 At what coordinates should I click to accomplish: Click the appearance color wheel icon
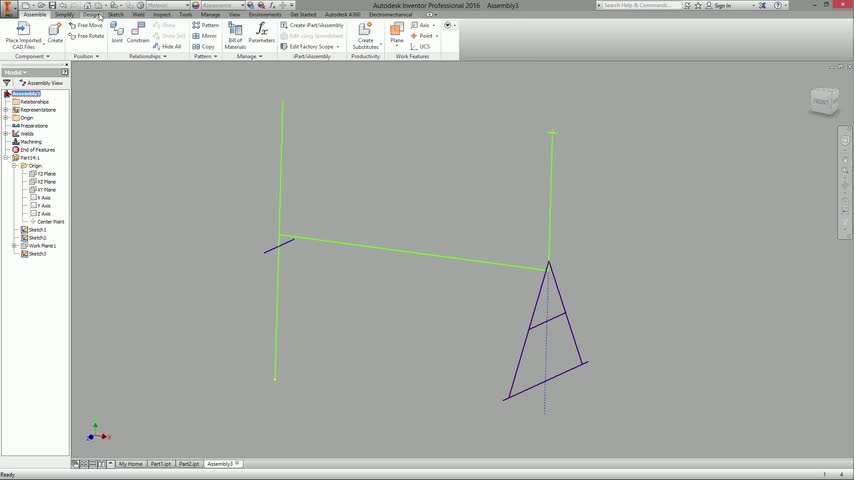pyautogui.click(x=196, y=5)
